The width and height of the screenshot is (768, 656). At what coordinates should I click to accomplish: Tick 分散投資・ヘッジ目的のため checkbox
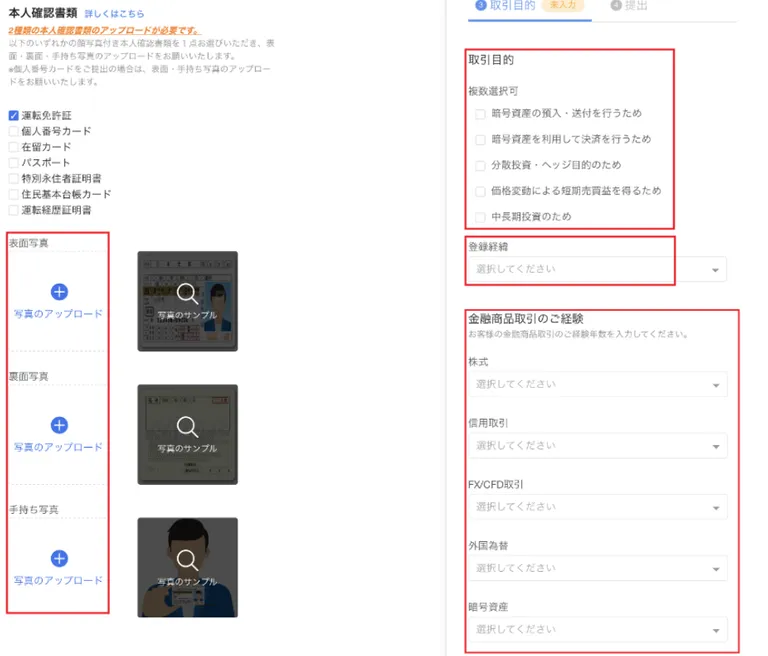point(480,166)
